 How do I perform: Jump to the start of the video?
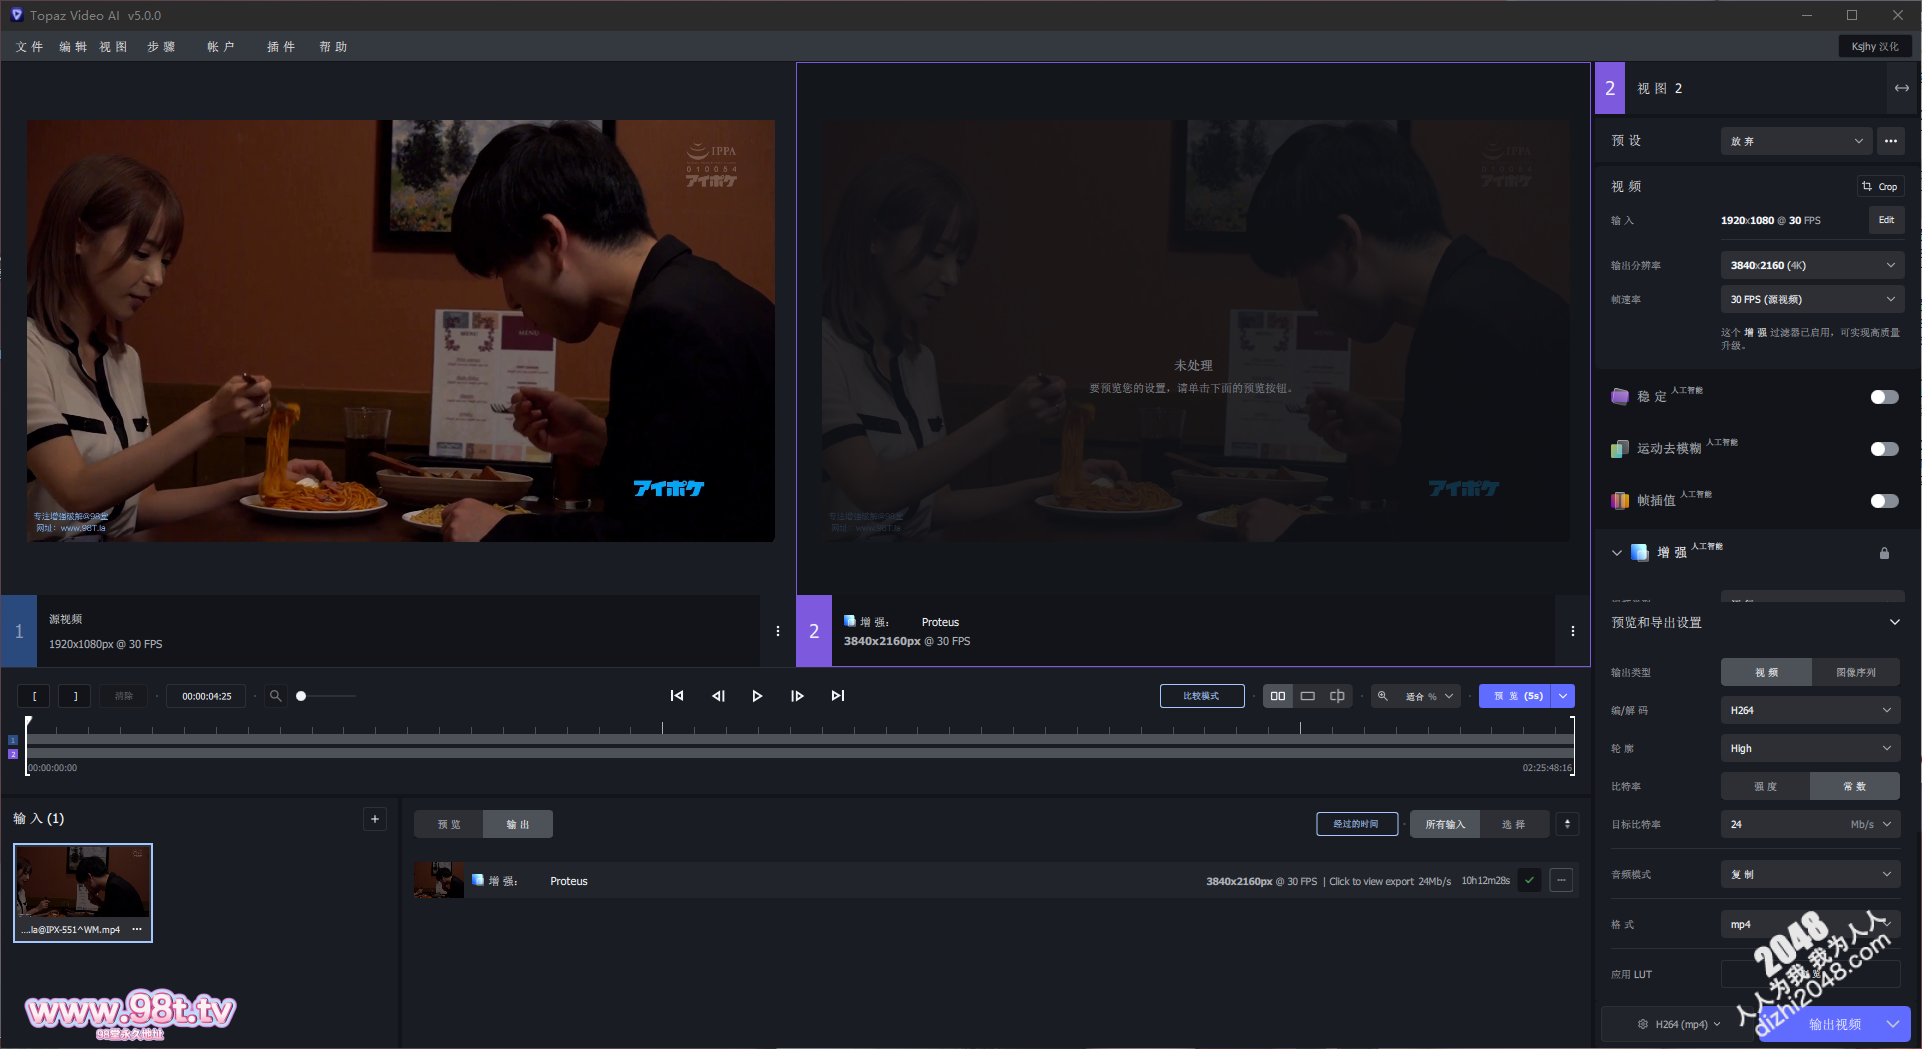coord(677,696)
